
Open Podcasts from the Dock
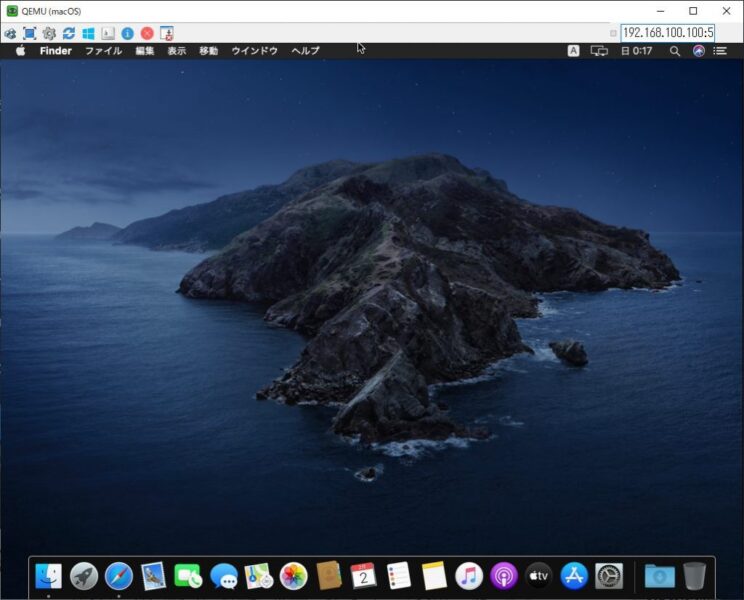coord(504,576)
